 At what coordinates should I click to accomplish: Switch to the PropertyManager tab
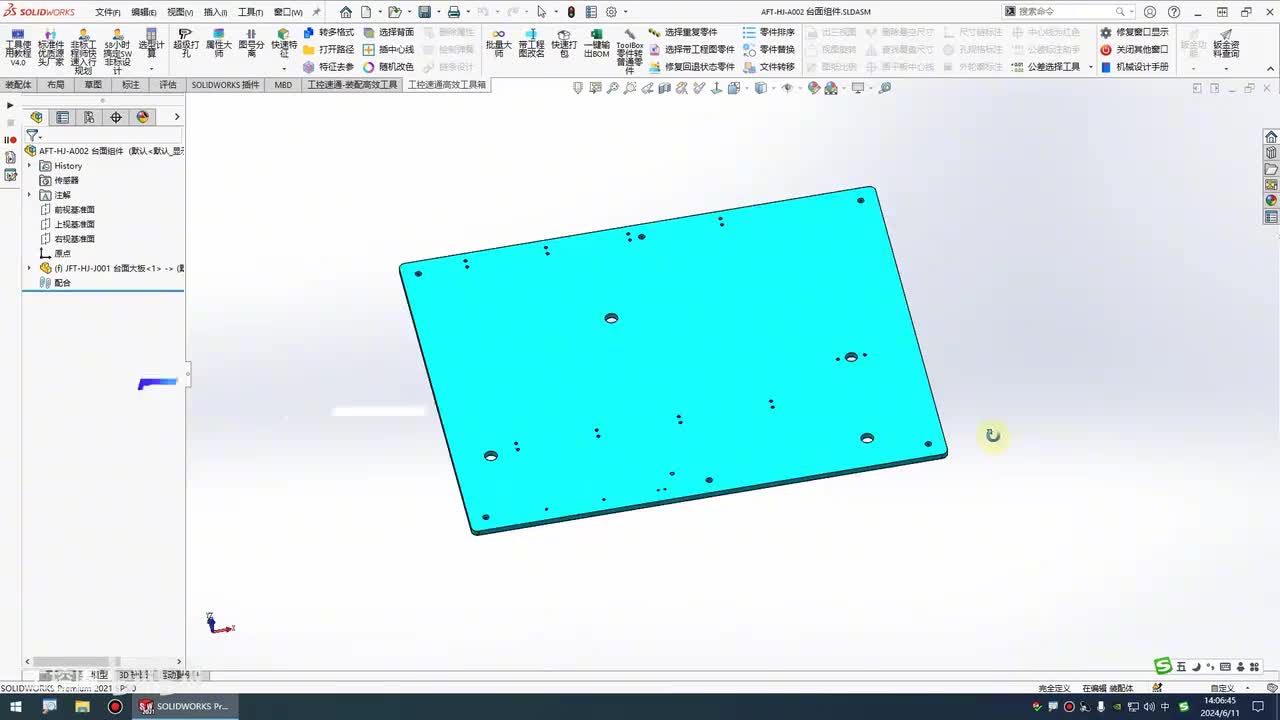pyautogui.click(x=63, y=117)
